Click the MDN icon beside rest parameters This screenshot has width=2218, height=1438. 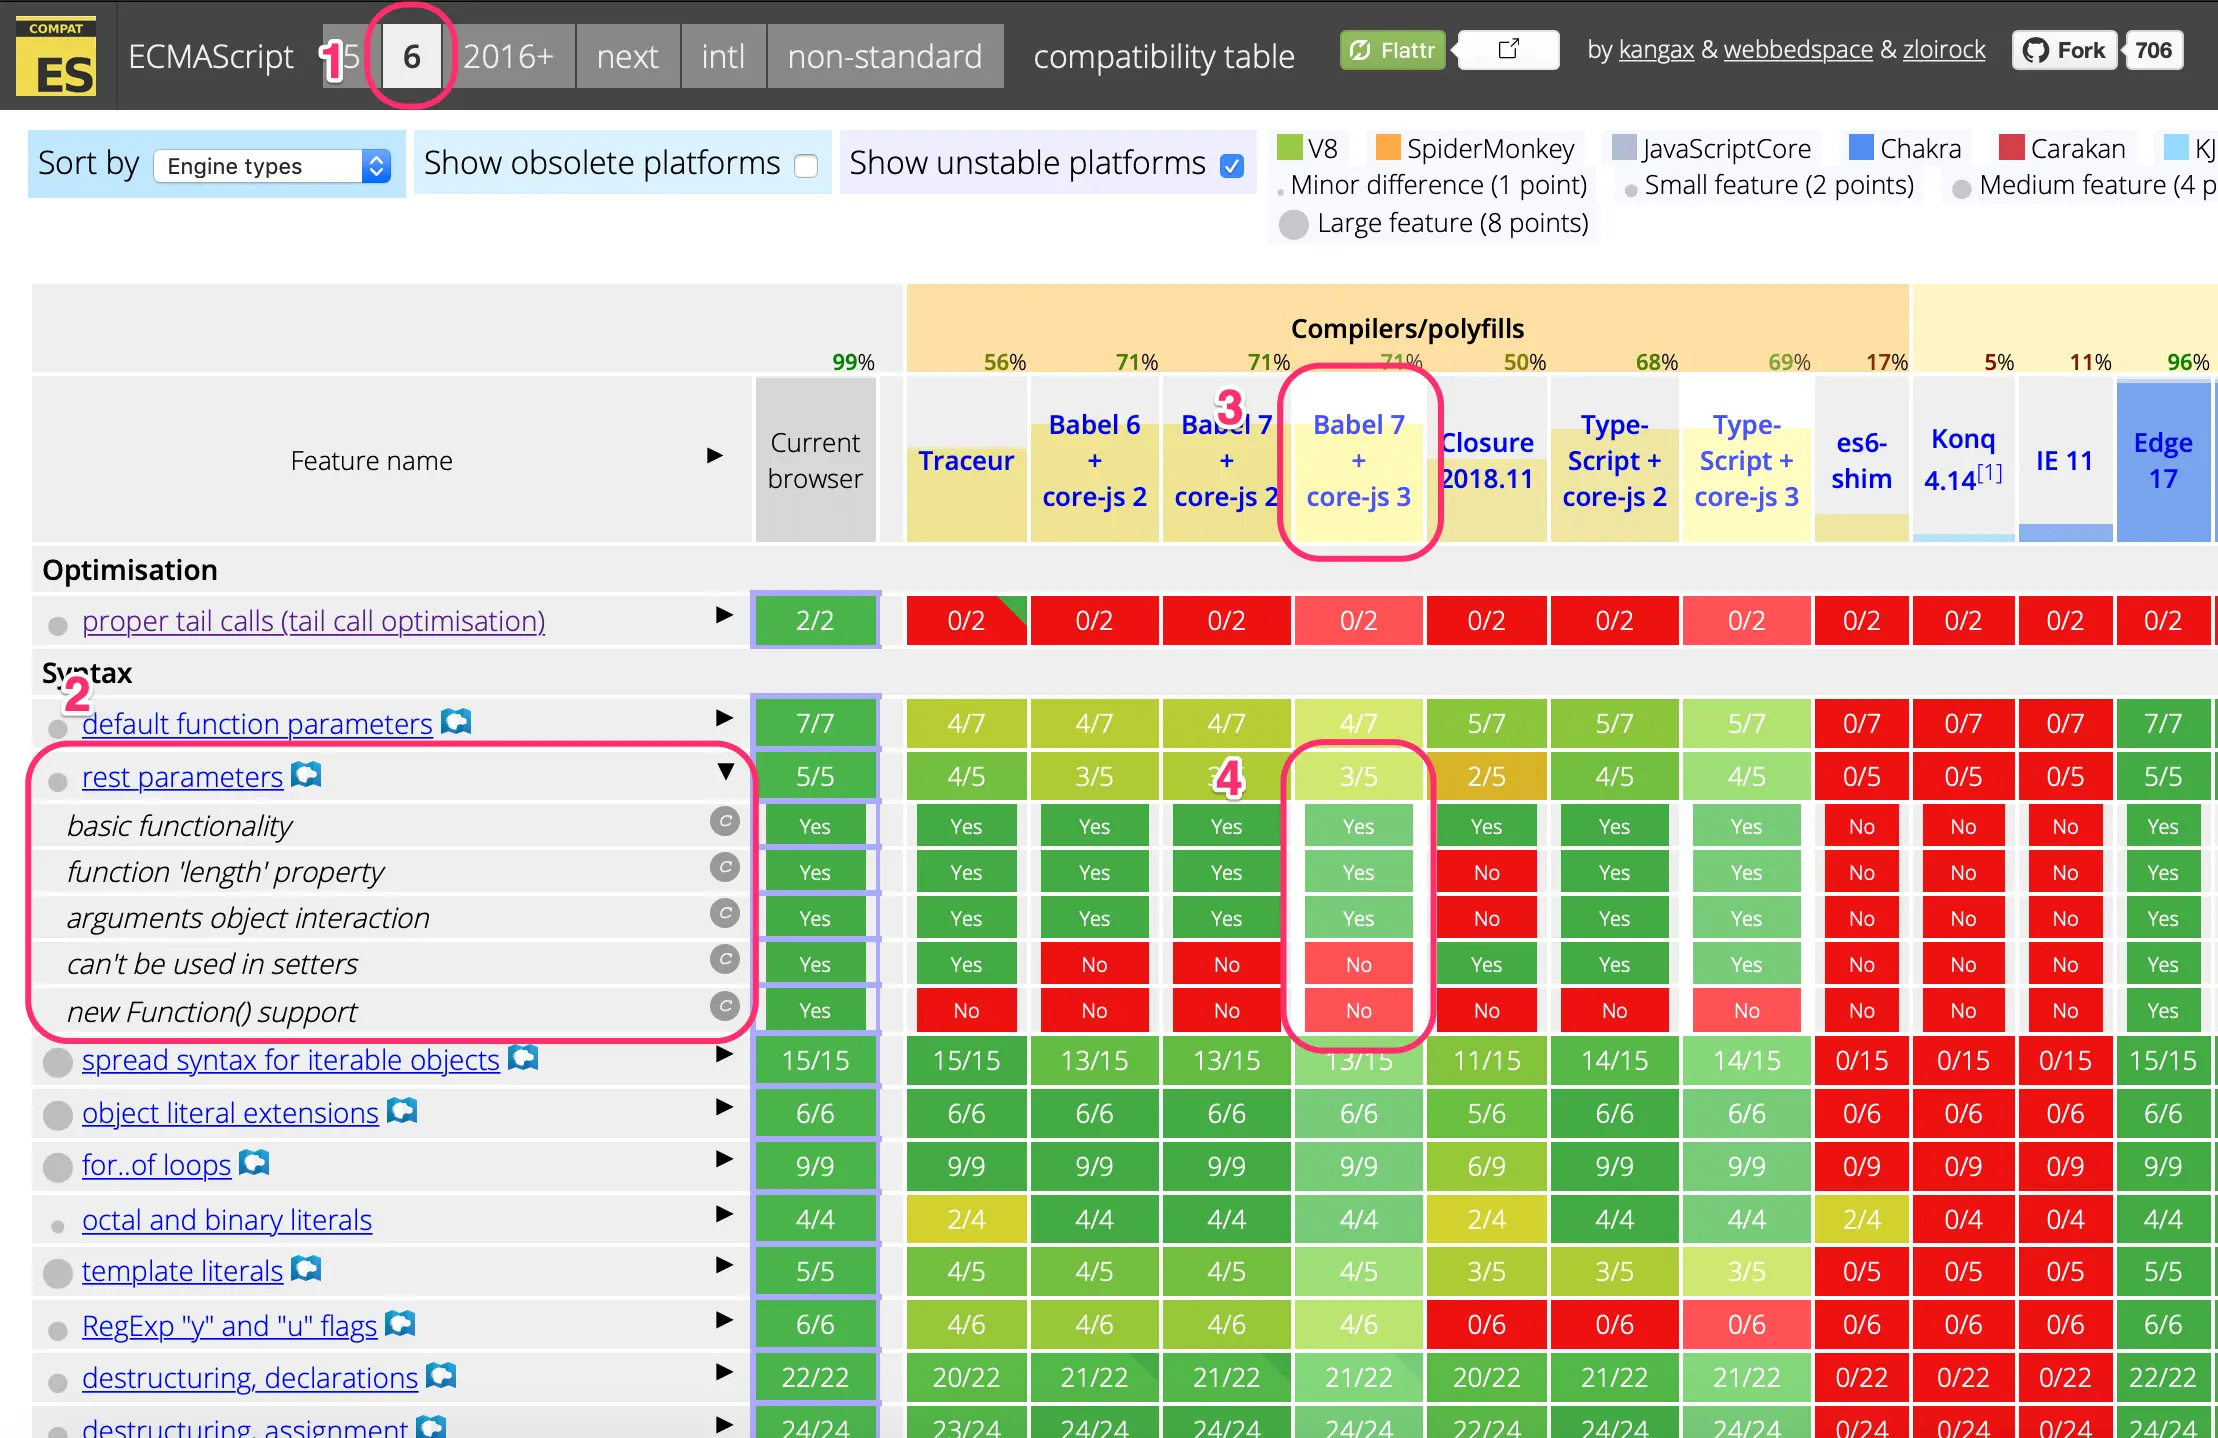click(306, 775)
